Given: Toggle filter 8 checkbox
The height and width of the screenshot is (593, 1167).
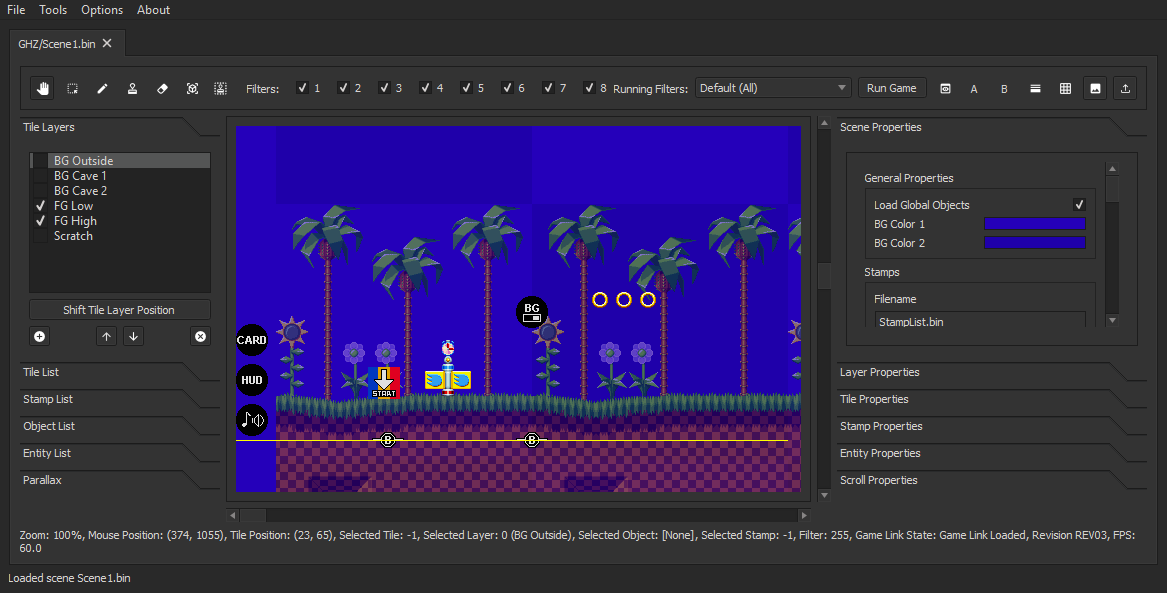Looking at the screenshot, I should 589,88.
